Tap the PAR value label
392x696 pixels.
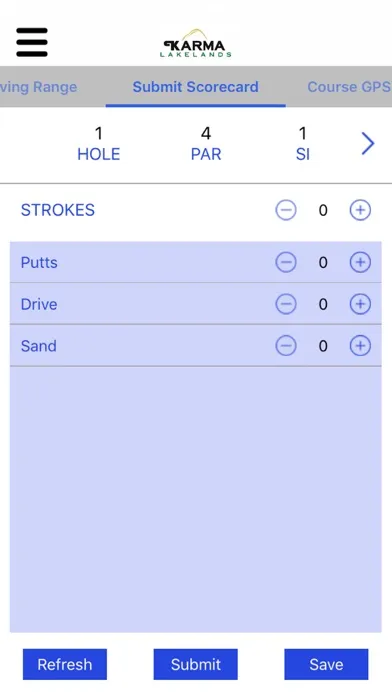pos(206,154)
